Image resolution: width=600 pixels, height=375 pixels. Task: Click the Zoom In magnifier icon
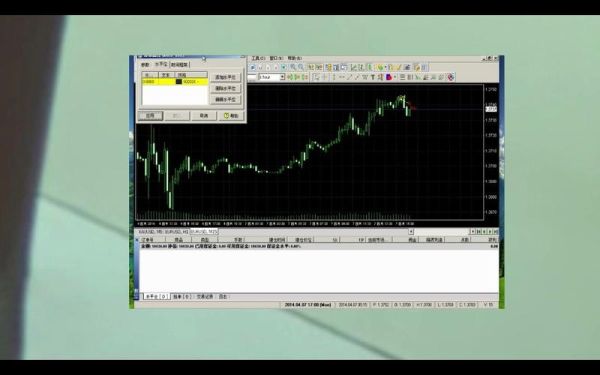293,67
